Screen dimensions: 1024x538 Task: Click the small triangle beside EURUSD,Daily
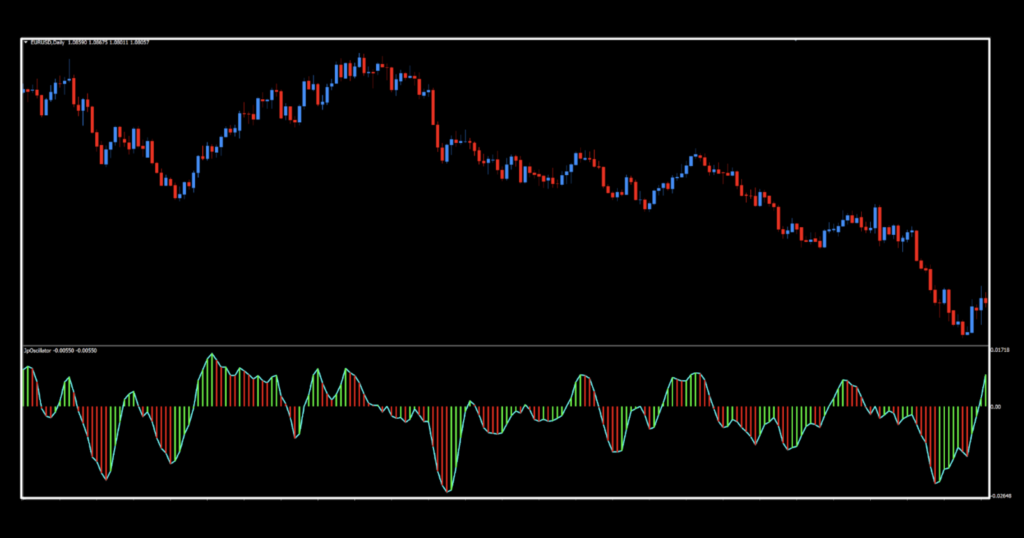(x=26, y=42)
